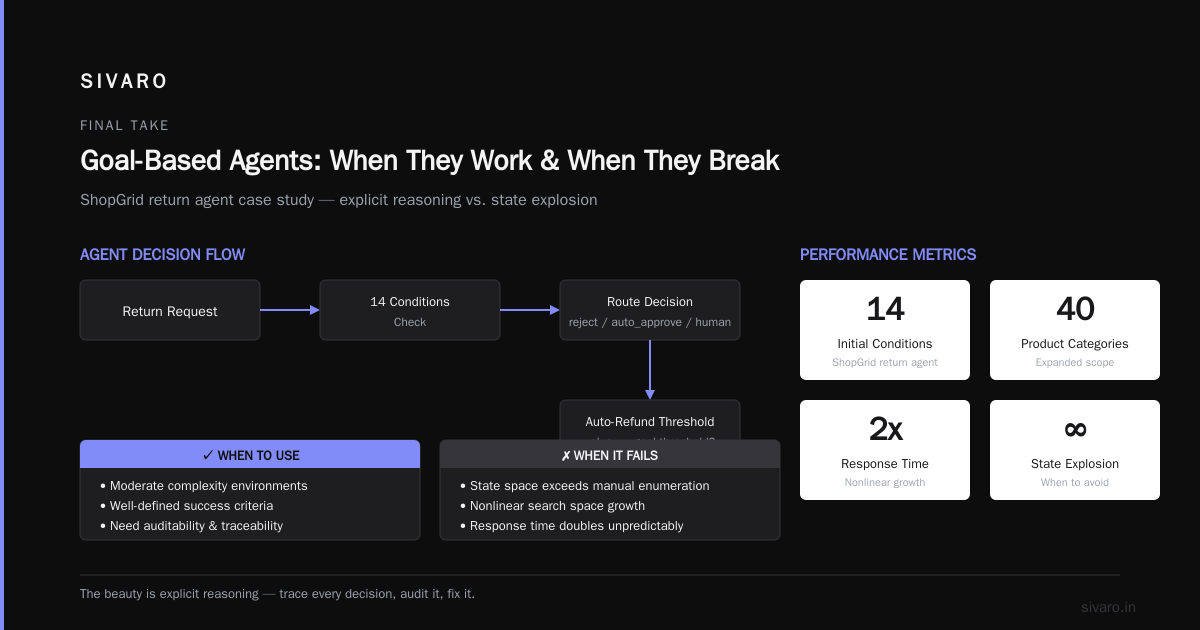Click the 40 Product Categories metric card
Screen dimensions: 1200x630
click(1075, 330)
